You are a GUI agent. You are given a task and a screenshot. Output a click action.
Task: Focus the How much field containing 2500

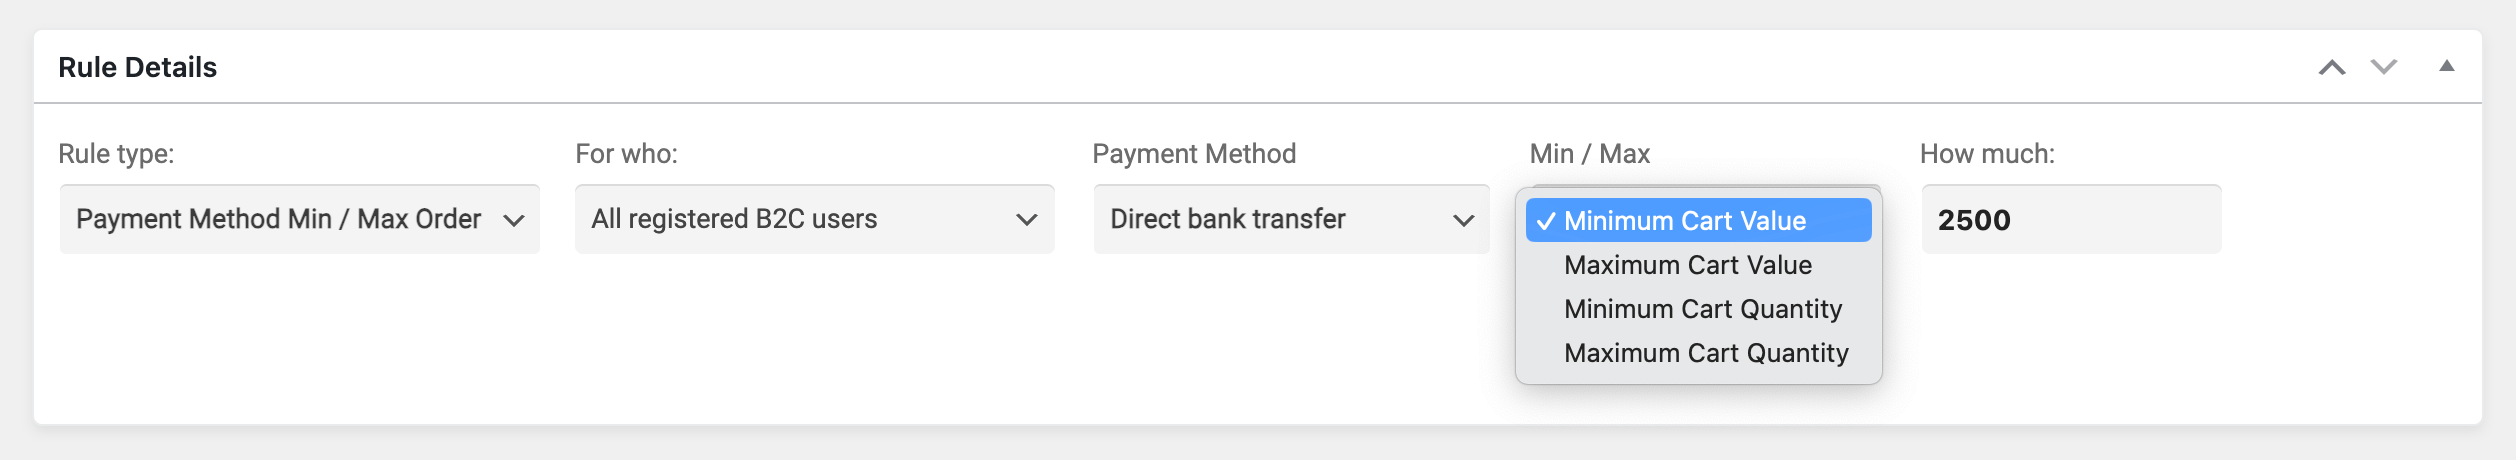click(2071, 219)
